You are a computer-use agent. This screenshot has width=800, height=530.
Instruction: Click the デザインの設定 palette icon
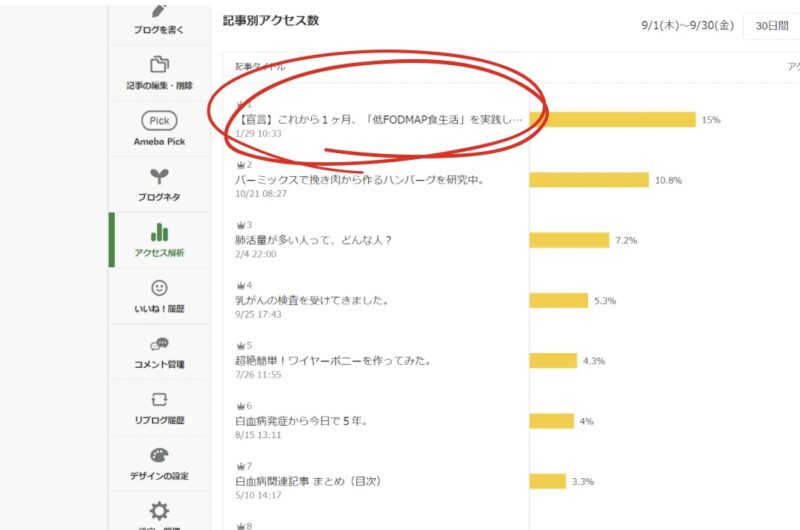tap(159, 456)
